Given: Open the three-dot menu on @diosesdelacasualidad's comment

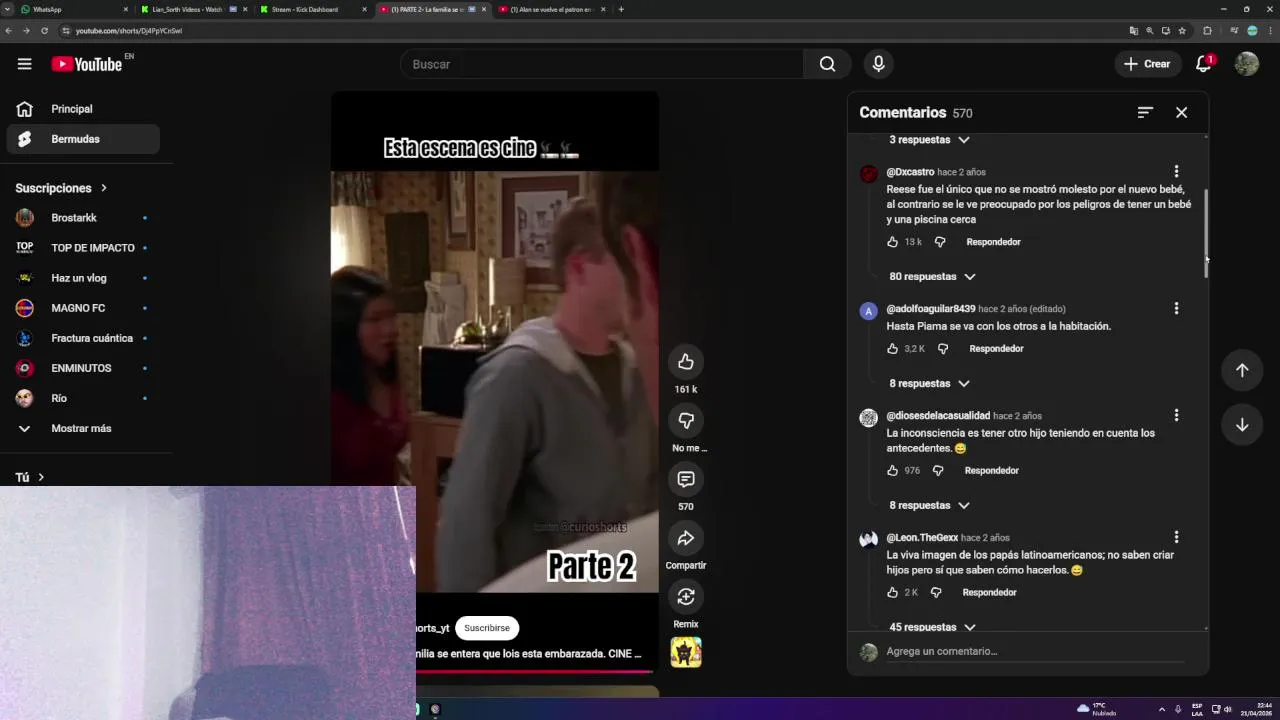Looking at the screenshot, I should [x=1176, y=415].
